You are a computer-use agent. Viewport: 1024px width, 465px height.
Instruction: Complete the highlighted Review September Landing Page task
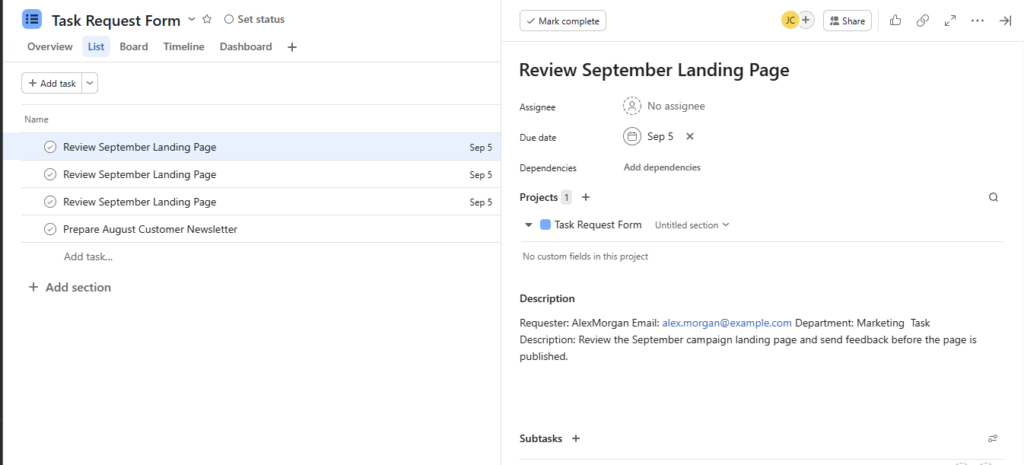tap(50, 148)
